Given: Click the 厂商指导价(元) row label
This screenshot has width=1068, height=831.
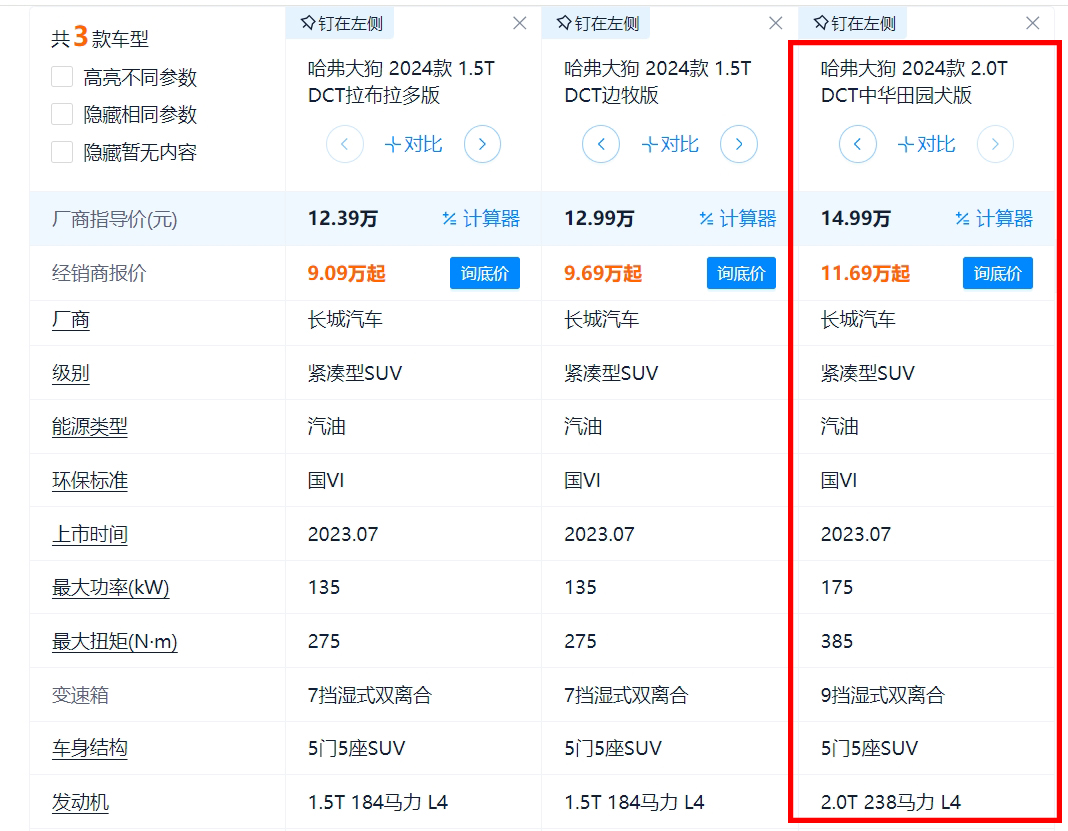Looking at the screenshot, I should coord(114,219).
